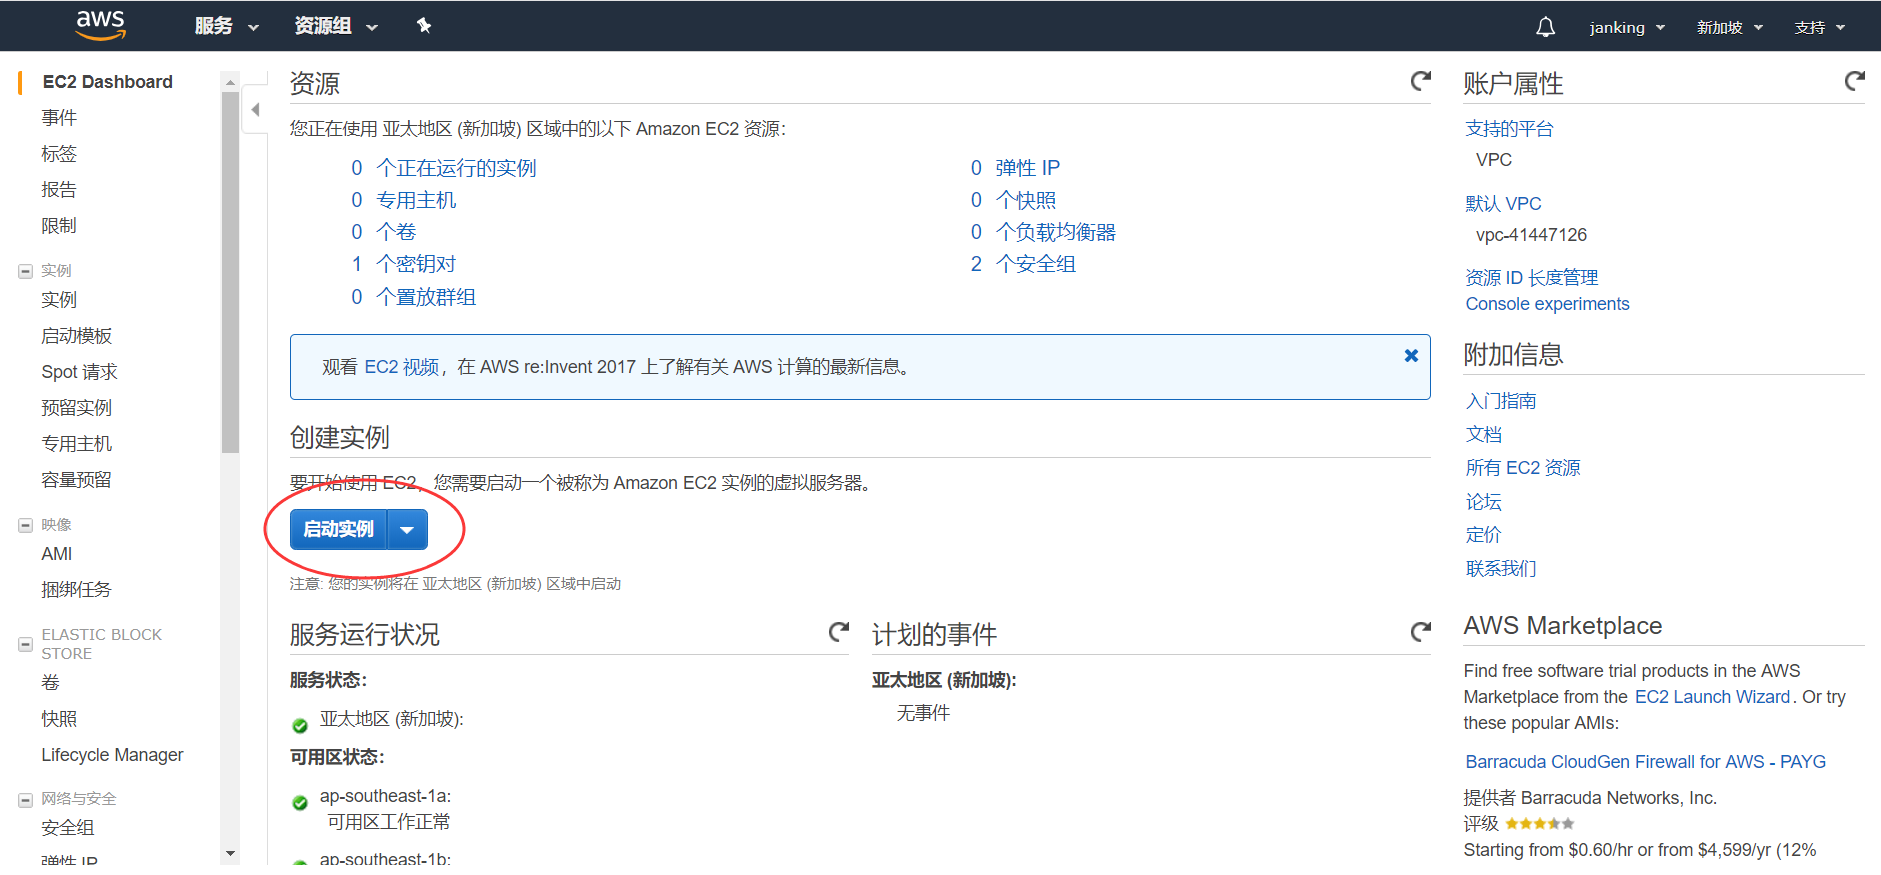
Task: Close the EC2 视频 re:Invent info banner
Action: (x=1411, y=355)
